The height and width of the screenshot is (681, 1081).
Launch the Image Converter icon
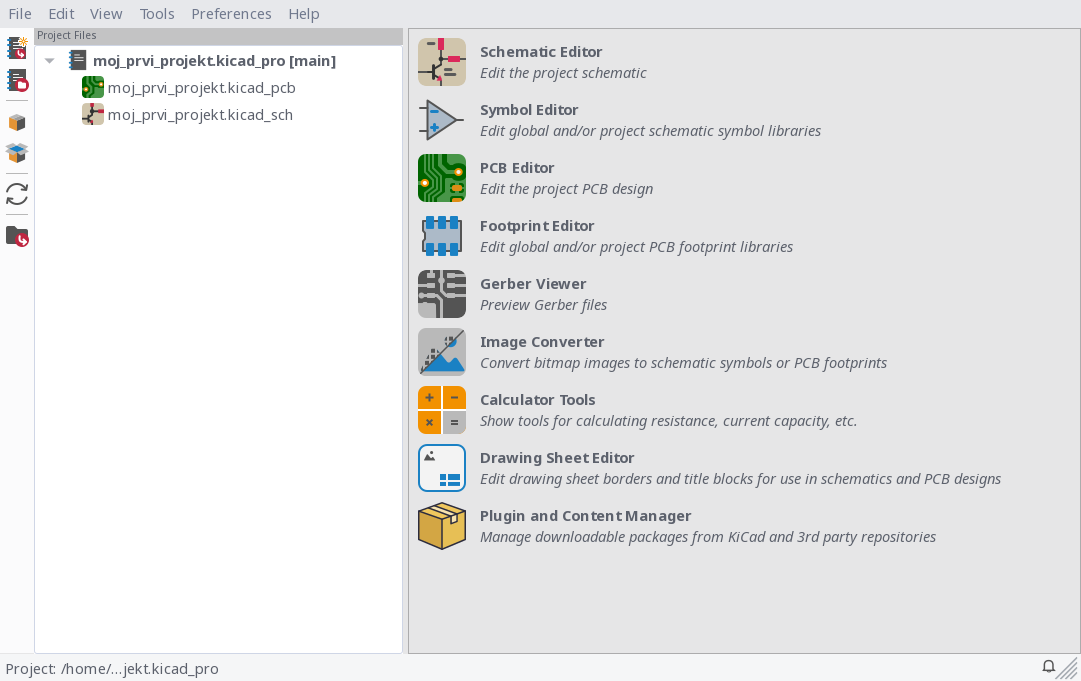(x=442, y=352)
